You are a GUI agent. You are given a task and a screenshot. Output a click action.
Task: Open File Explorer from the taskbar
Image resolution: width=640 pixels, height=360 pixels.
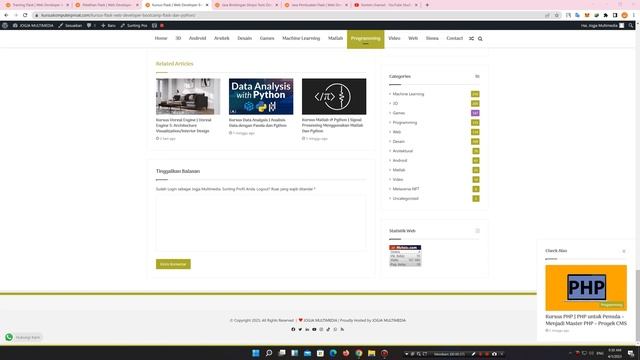[x=371, y=353]
